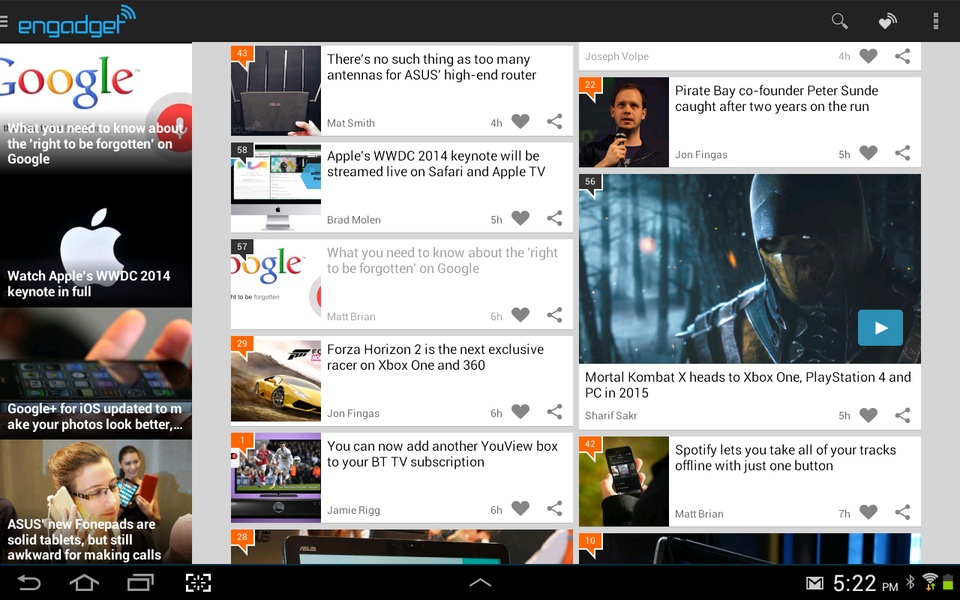
Task: Favorite the Spotify offline tracks article
Action: point(868,512)
